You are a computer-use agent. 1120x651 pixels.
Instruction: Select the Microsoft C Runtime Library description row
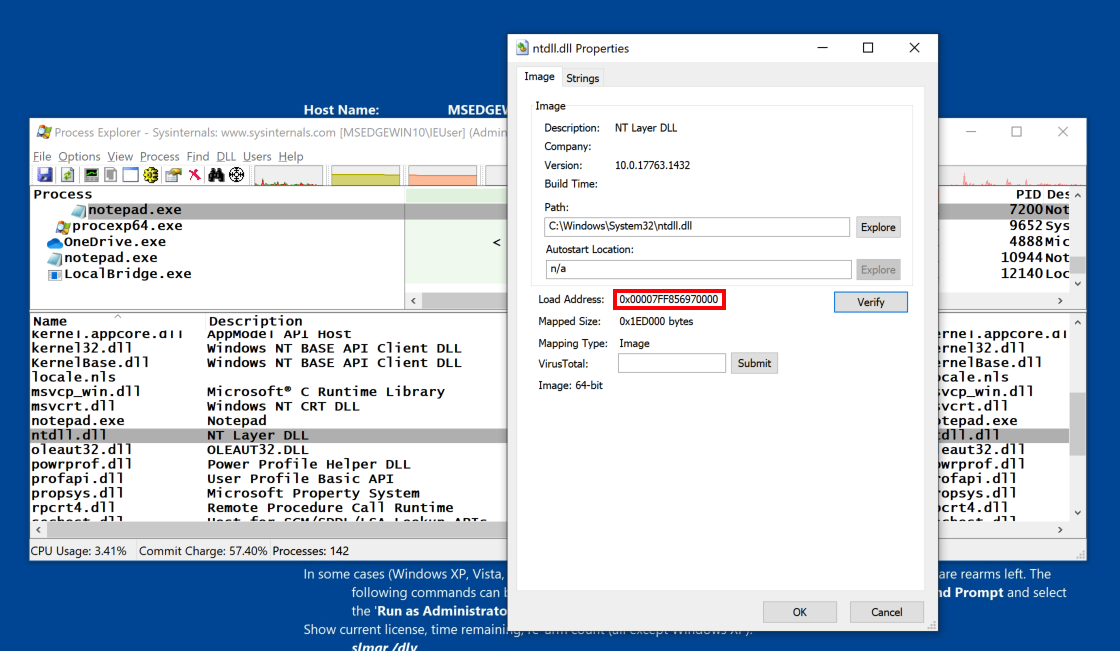pyautogui.click(x=326, y=392)
